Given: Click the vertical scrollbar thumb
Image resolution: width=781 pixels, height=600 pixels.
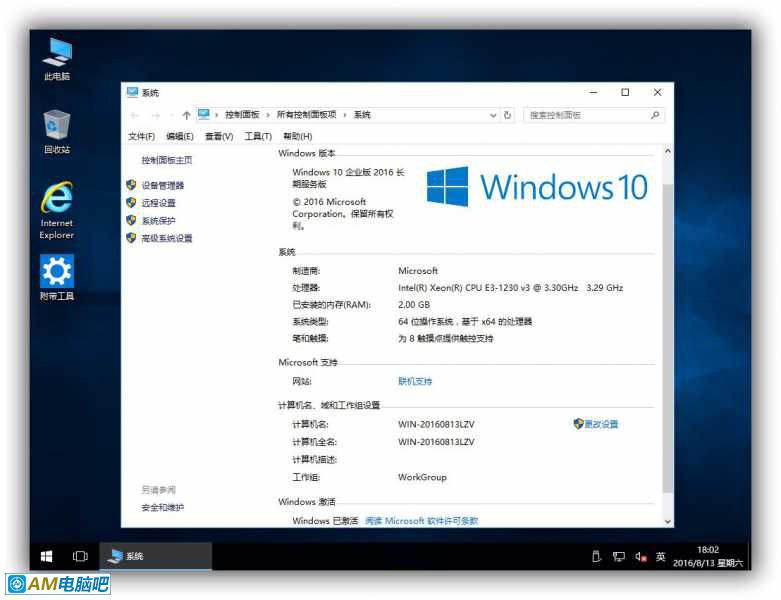Looking at the screenshot, I should [667, 339].
